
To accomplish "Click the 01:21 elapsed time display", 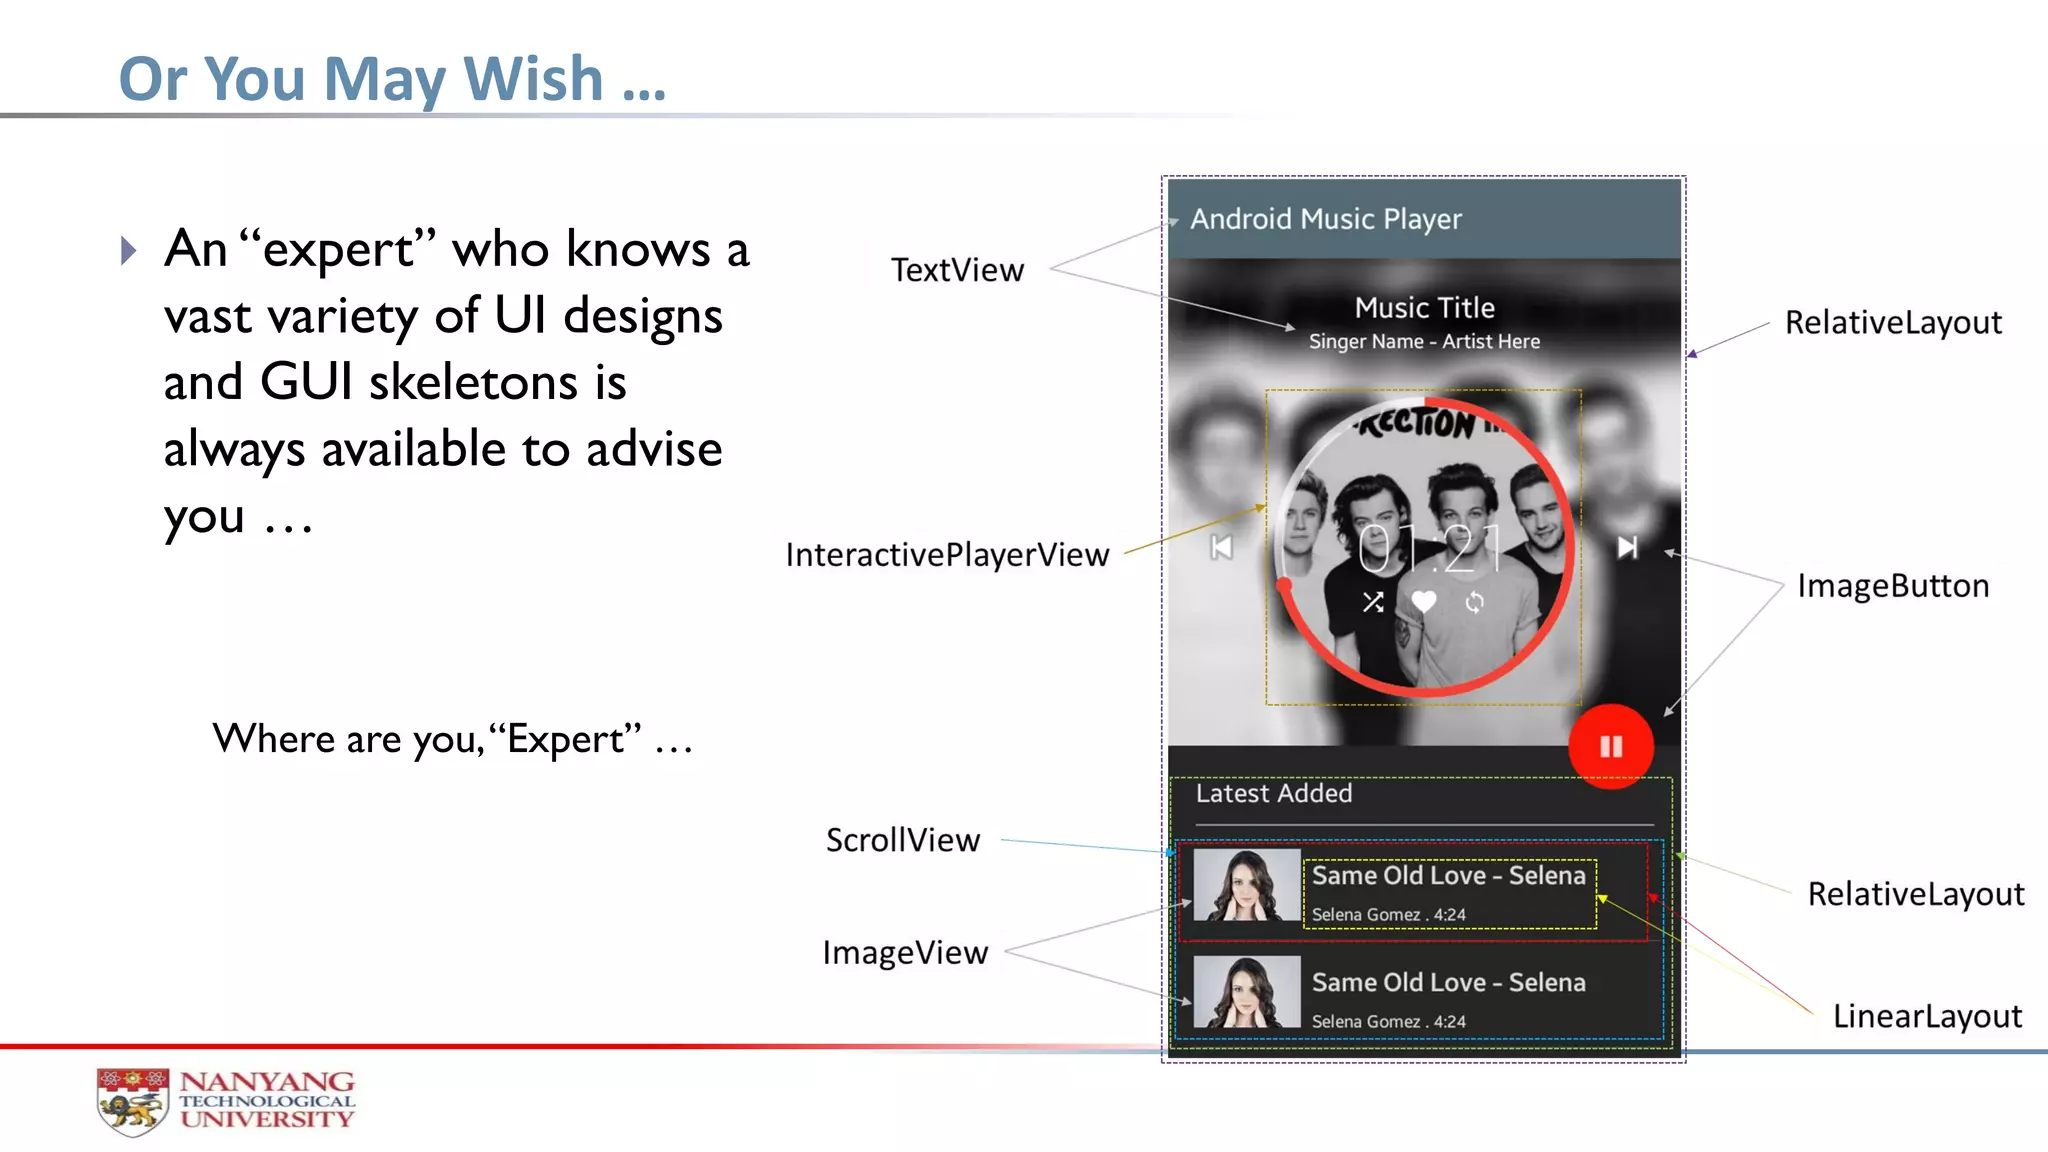I will click(1430, 548).
